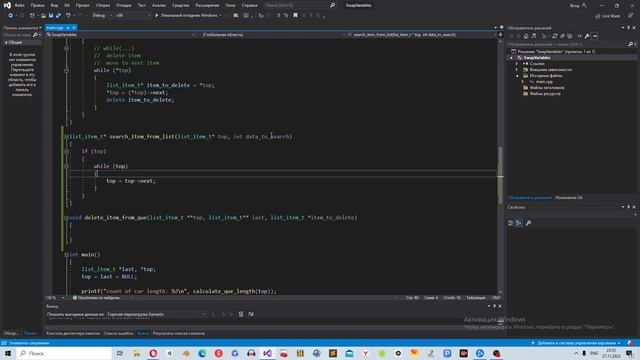Expand the Ссылки tree node
This screenshot has width=640, height=360.
click(x=517, y=64)
